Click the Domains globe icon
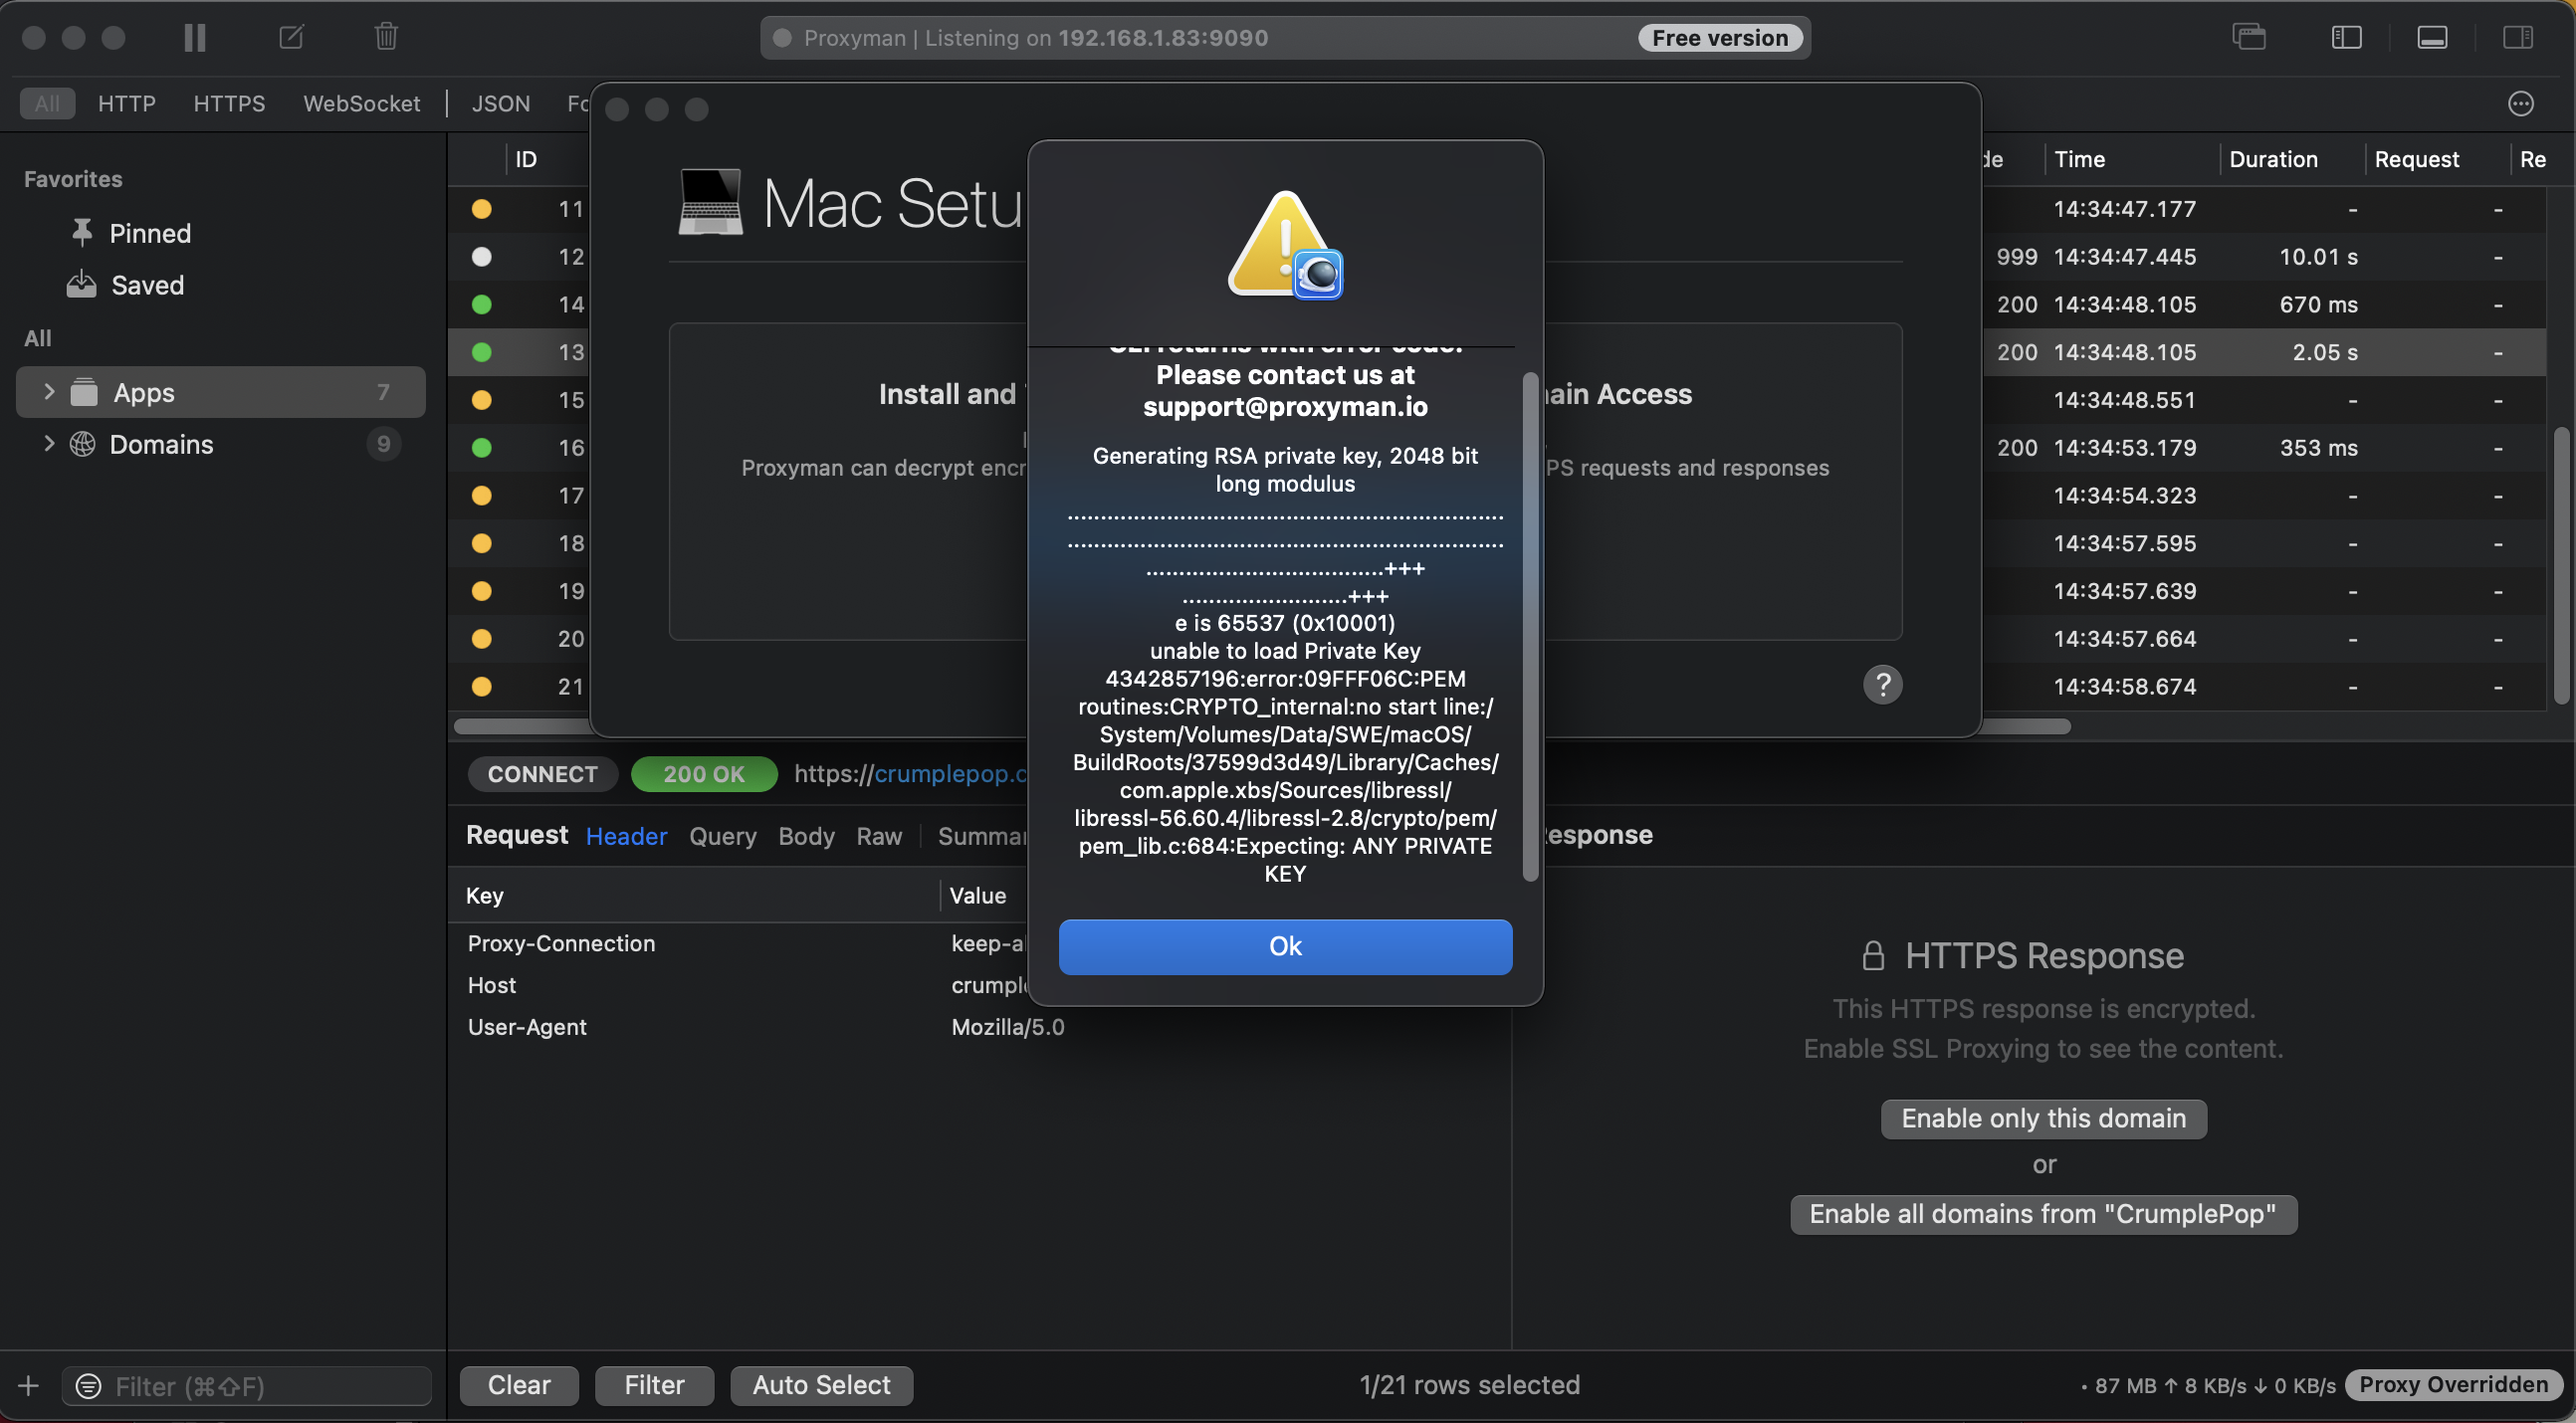The image size is (2576, 1423). [82, 444]
